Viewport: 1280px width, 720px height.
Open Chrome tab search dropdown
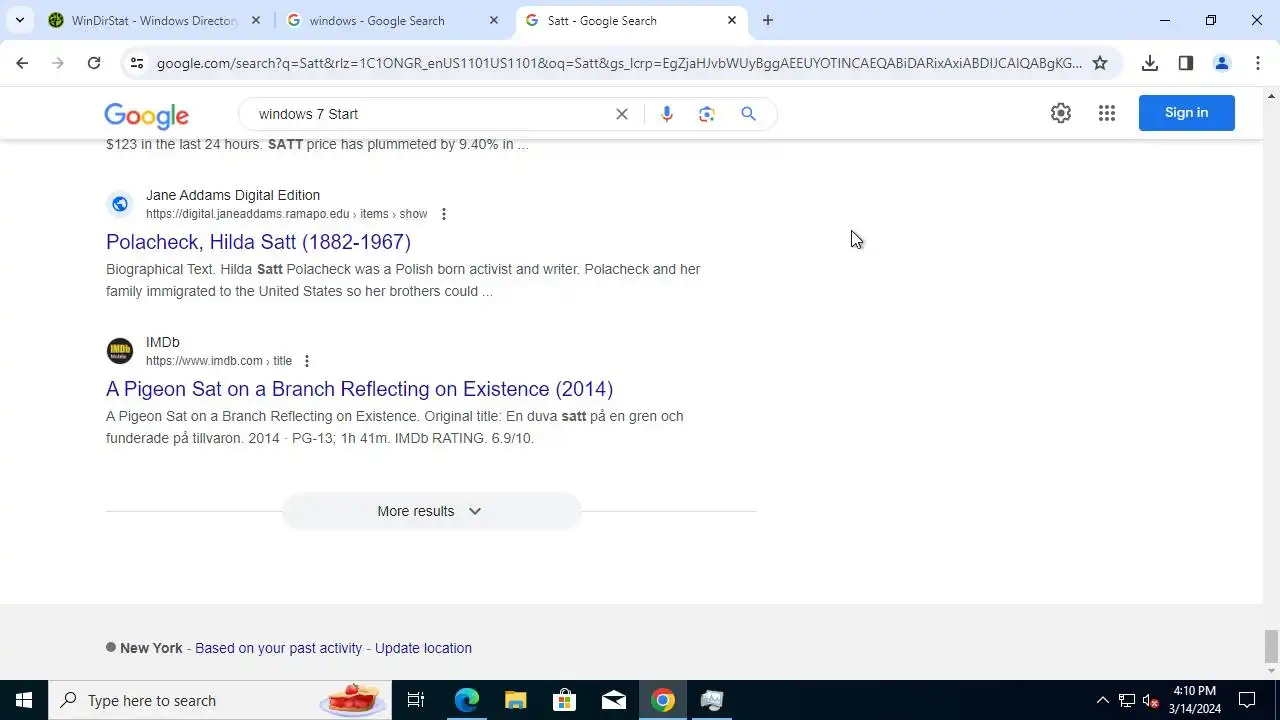pyautogui.click(x=19, y=20)
